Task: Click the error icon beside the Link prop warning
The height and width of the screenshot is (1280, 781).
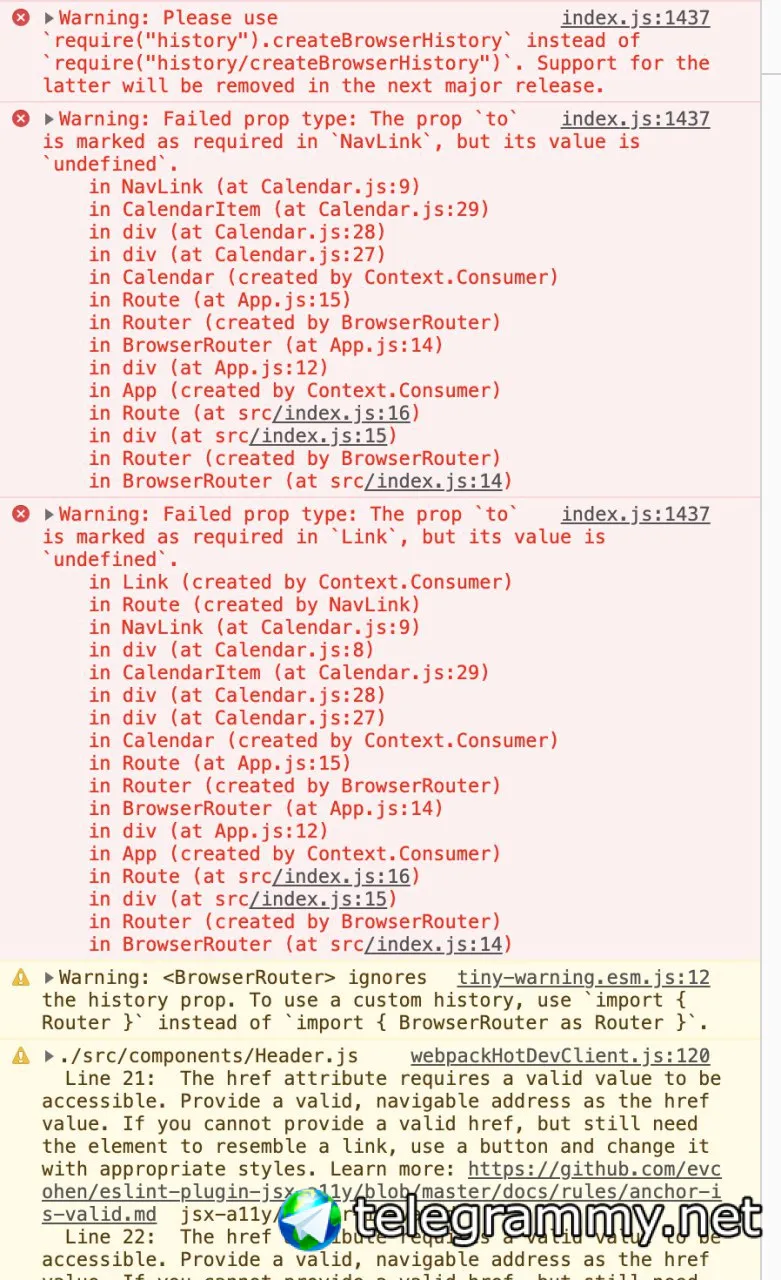Action: 20,514
